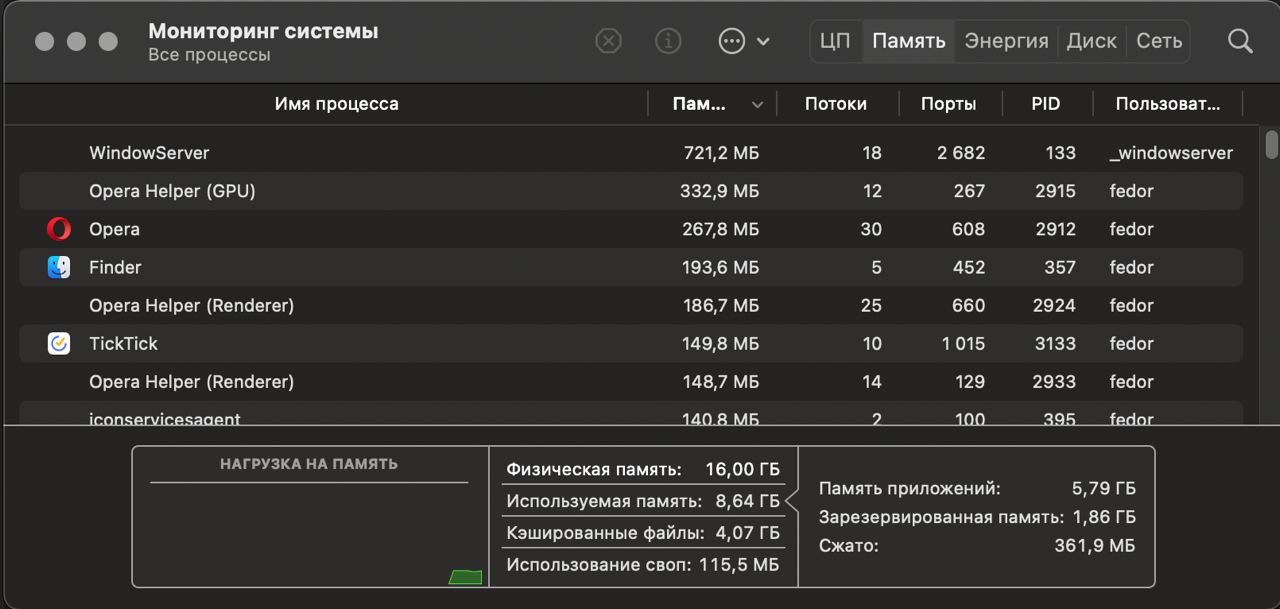Toggle sort arrow on Память column
This screenshot has height=609, width=1280.
(x=757, y=105)
